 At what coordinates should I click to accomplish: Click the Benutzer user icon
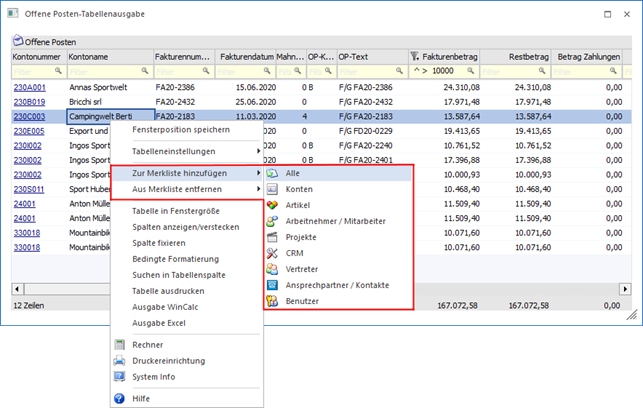point(272,300)
